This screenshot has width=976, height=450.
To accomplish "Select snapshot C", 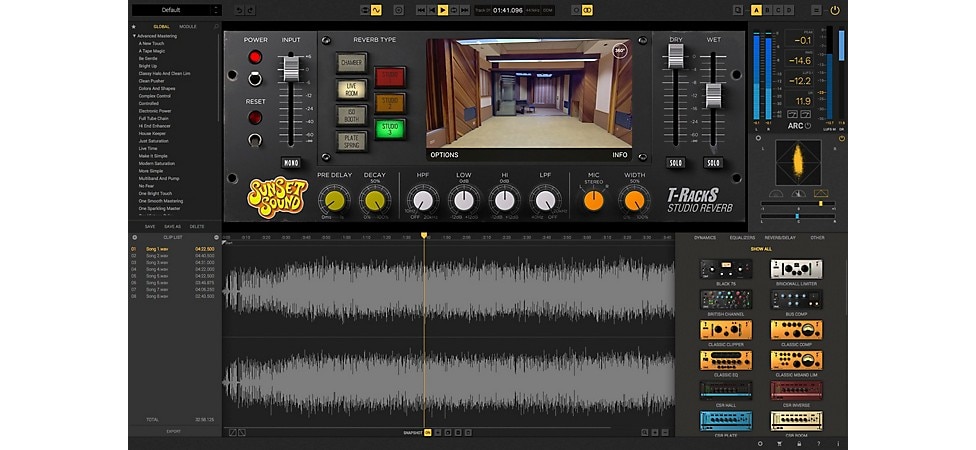I will coord(778,10).
